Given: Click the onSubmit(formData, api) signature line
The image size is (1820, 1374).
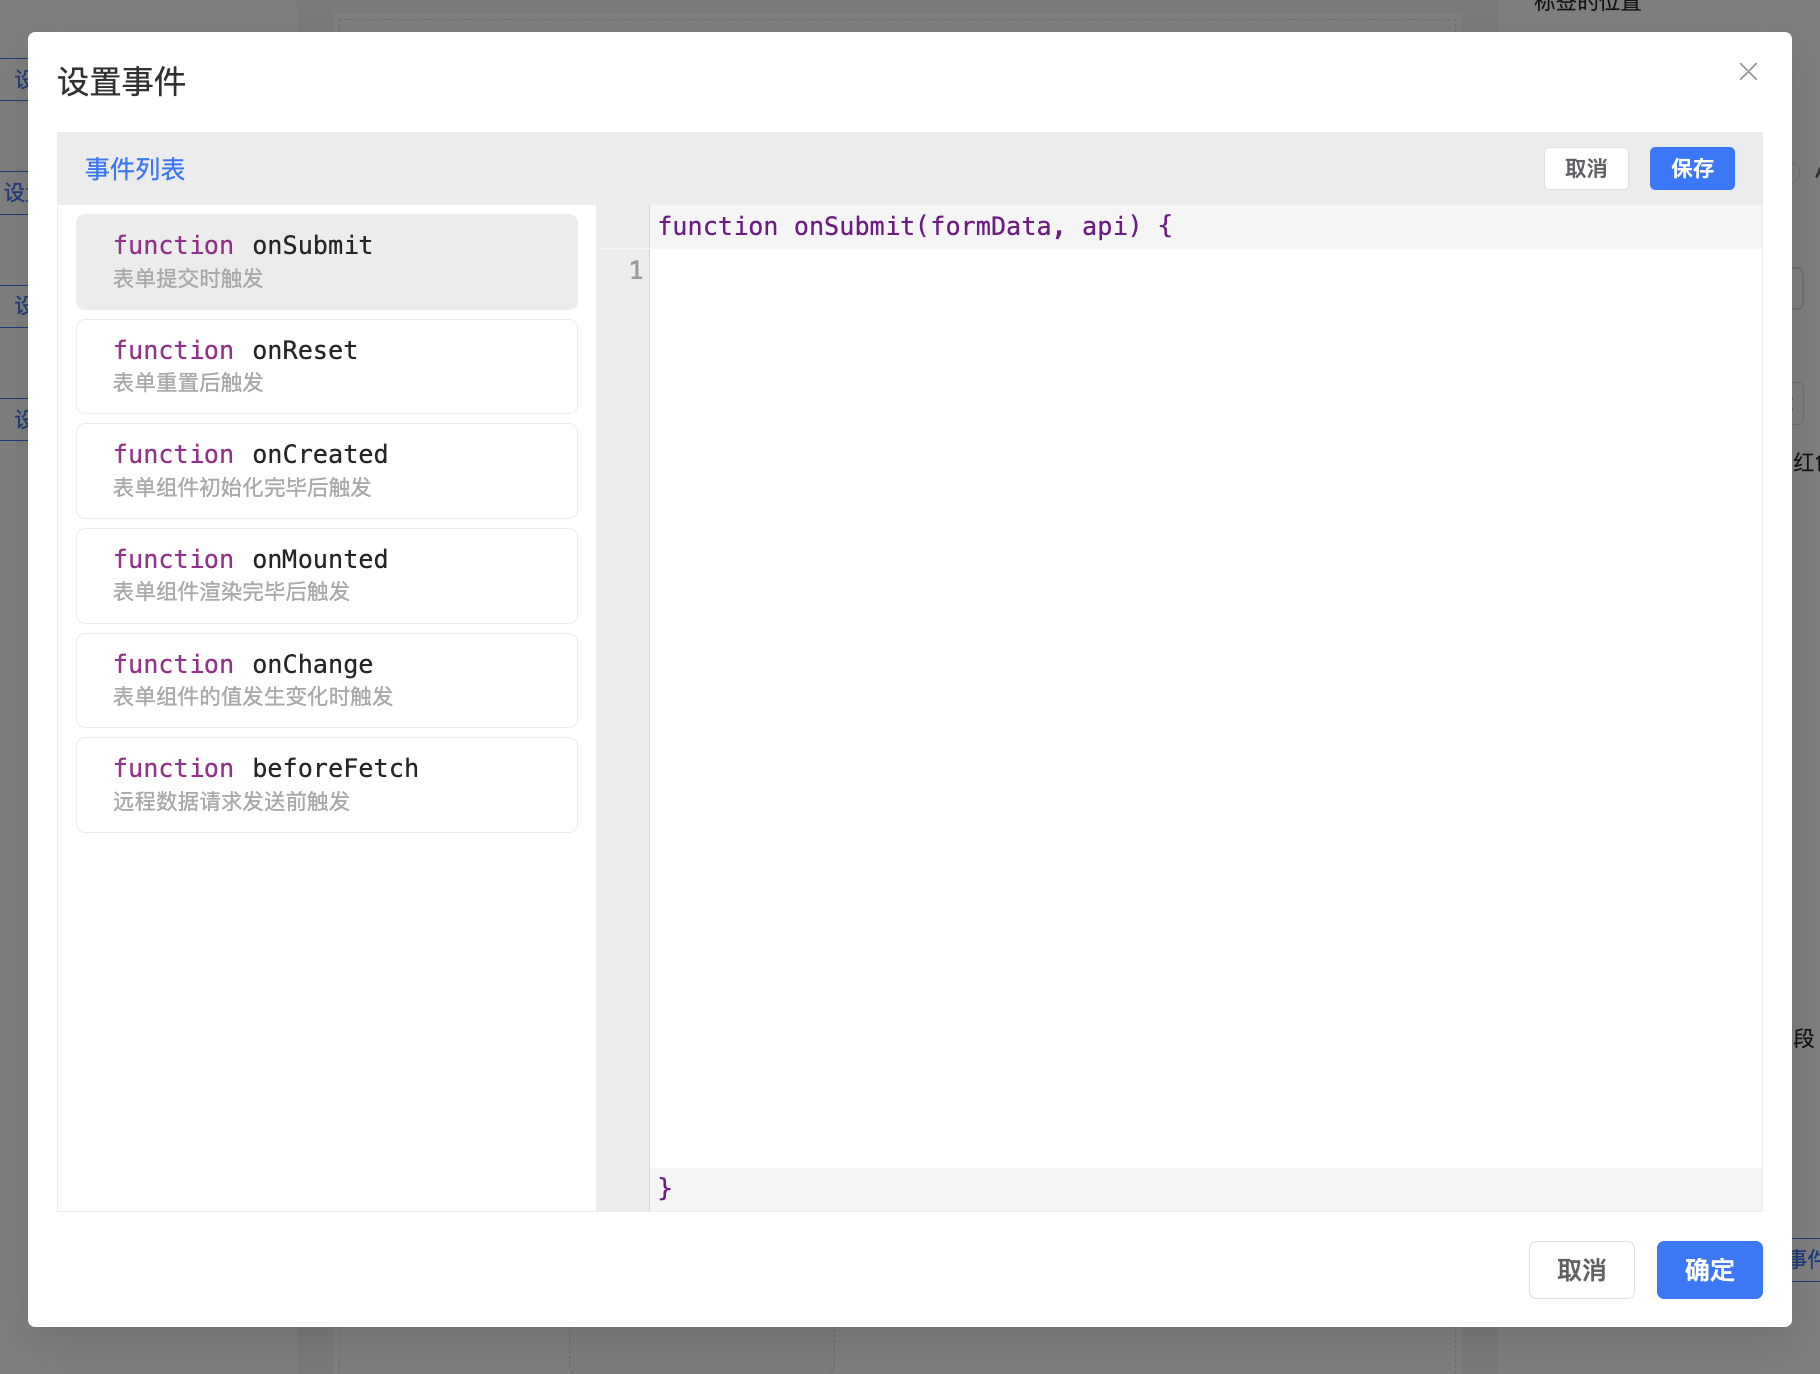Looking at the screenshot, I should coord(914,227).
